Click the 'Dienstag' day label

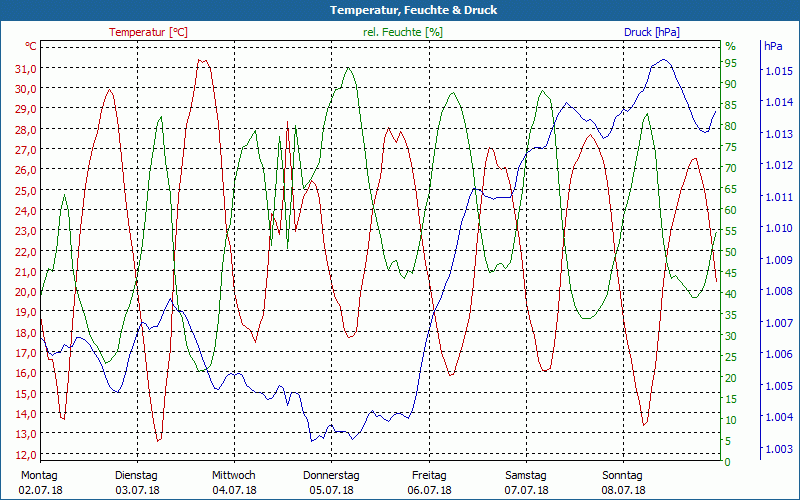point(136,475)
